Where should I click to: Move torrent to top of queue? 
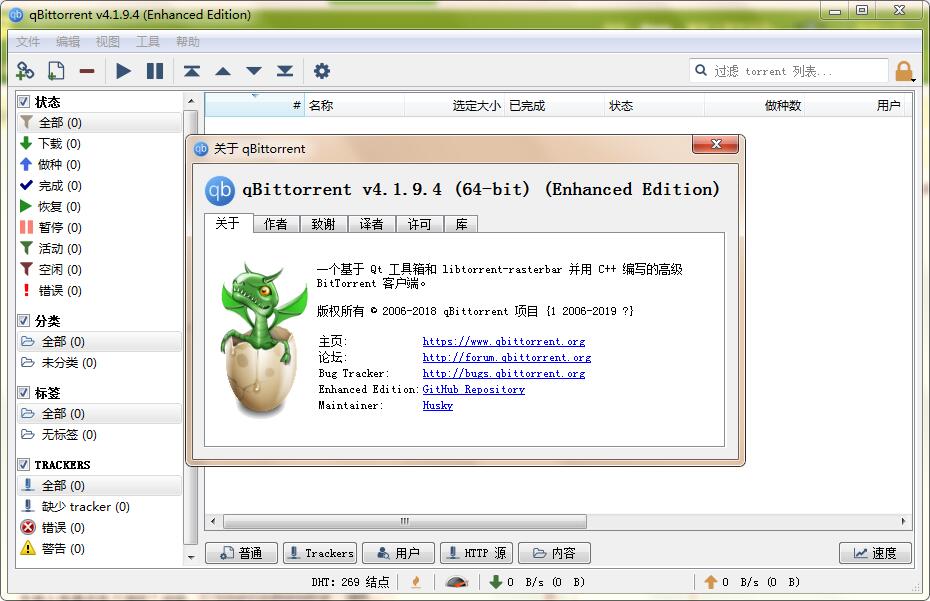(x=192, y=70)
